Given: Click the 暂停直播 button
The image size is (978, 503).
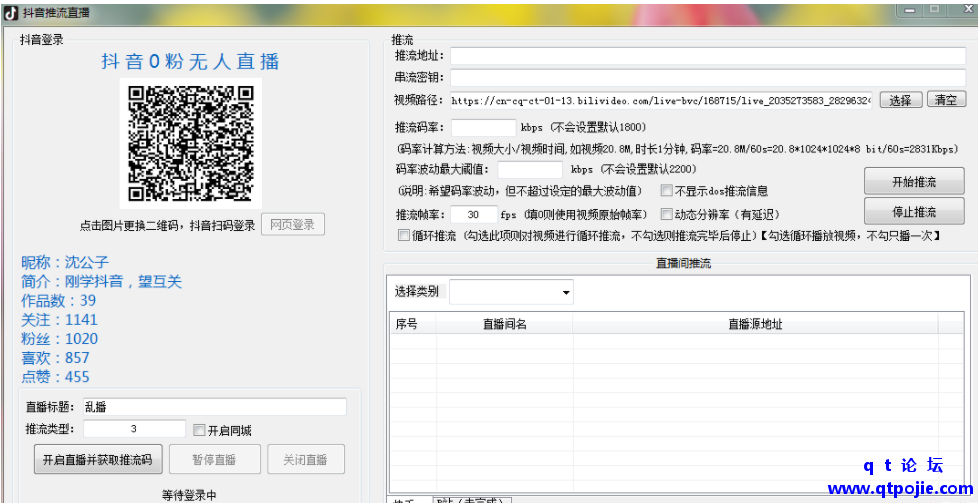Looking at the screenshot, I should [x=215, y=459].
